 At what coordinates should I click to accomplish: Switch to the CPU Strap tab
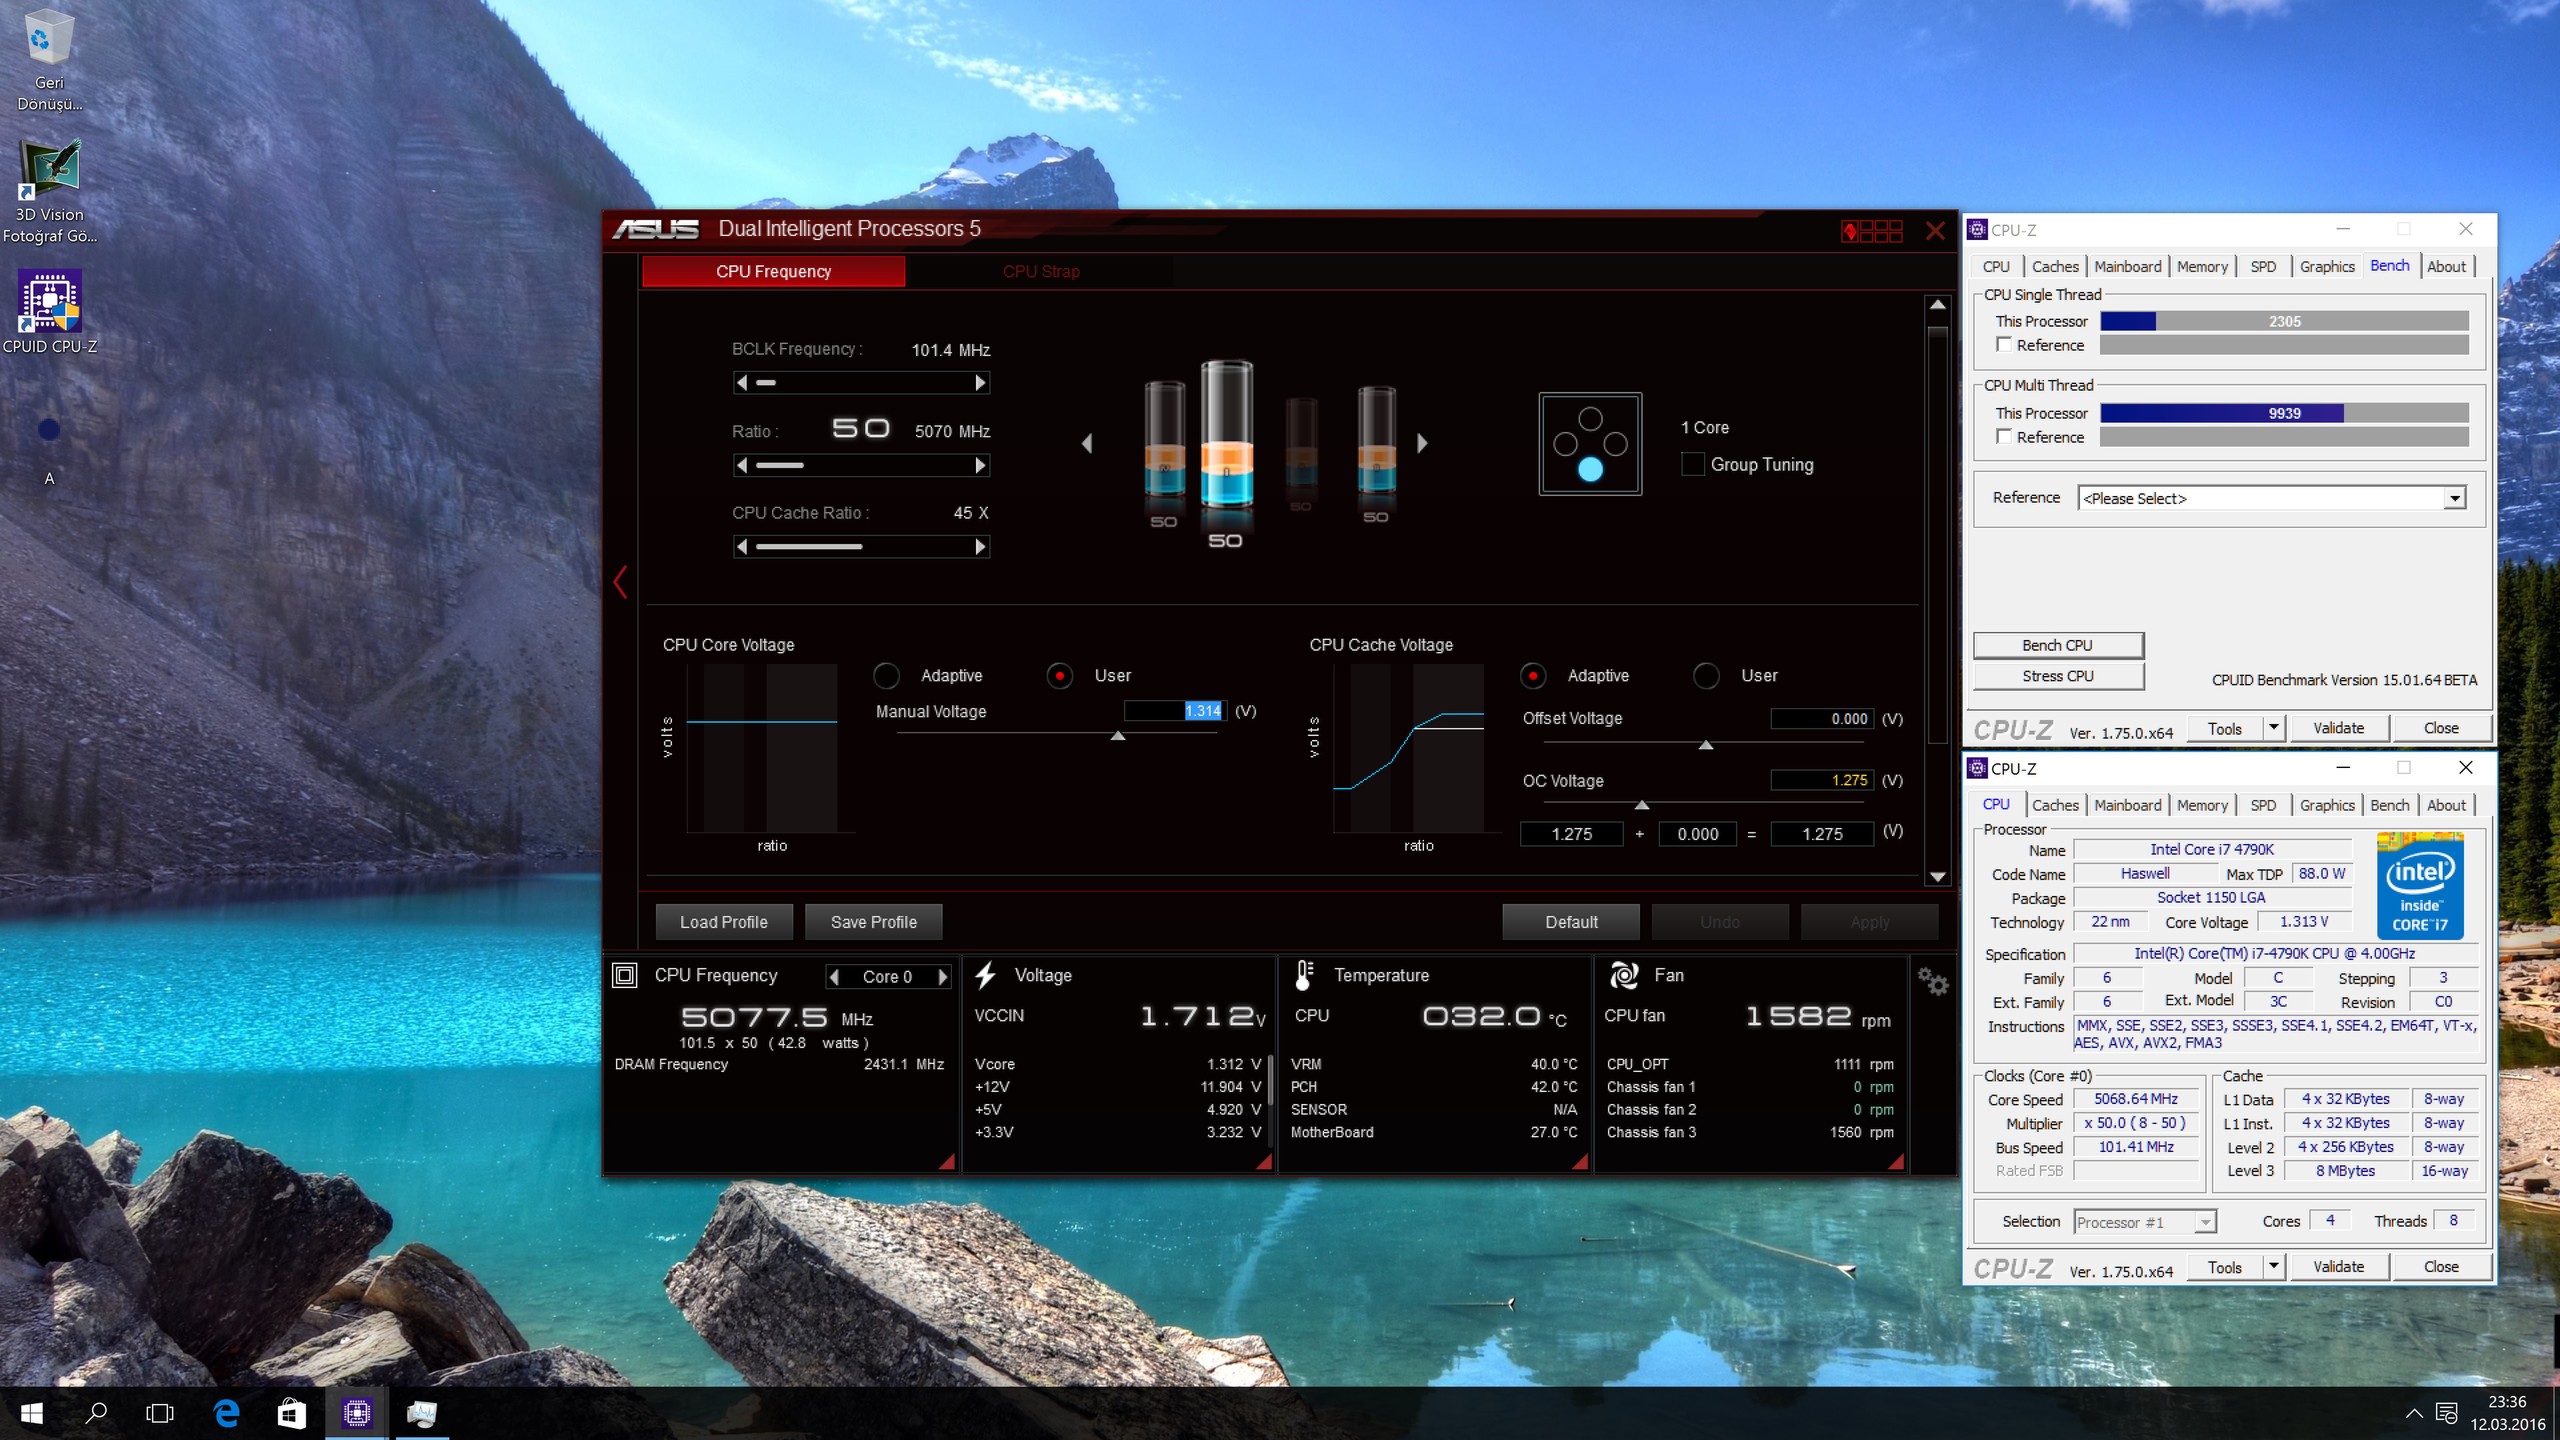tap(1041, 271)
